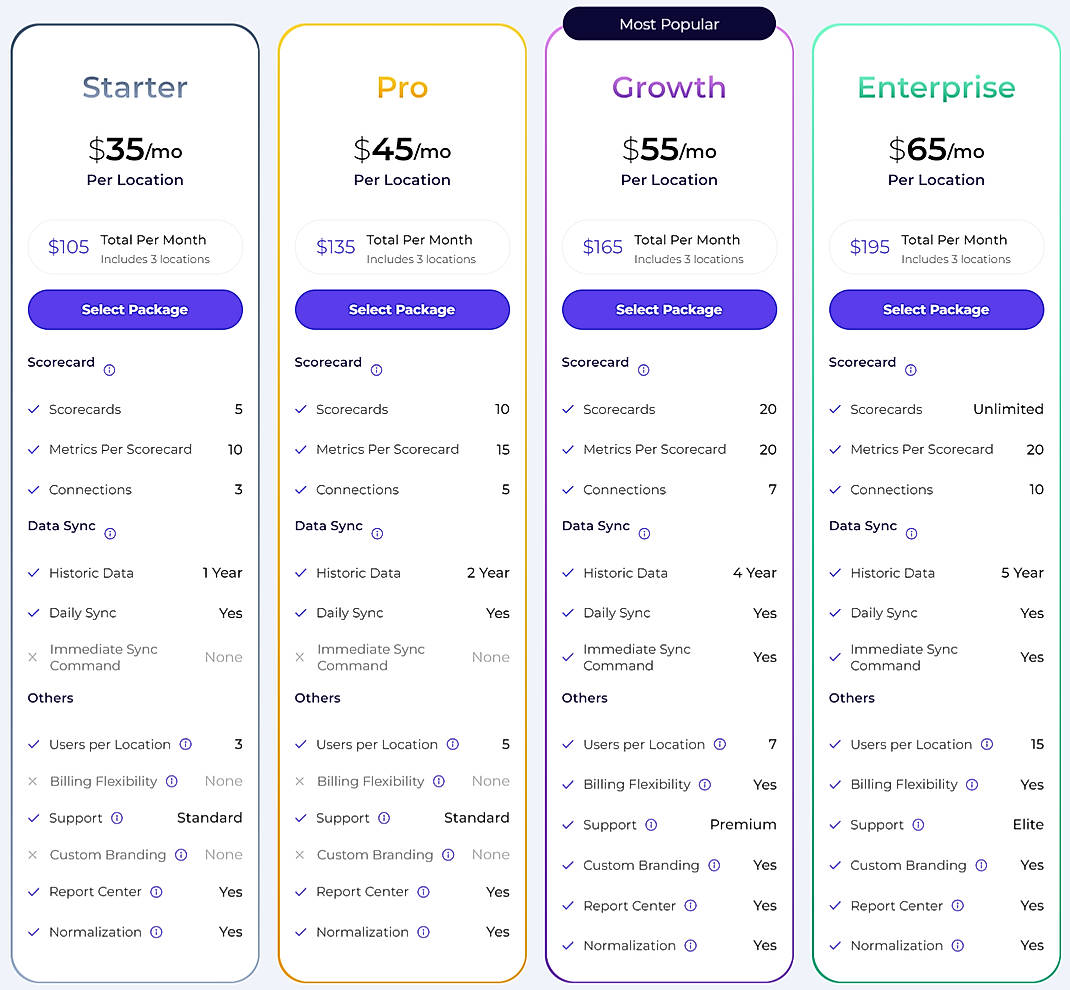Click the Most Popular badge above Growth
The width and height of the screenshot is (1070, 990).
pos(668,23)
